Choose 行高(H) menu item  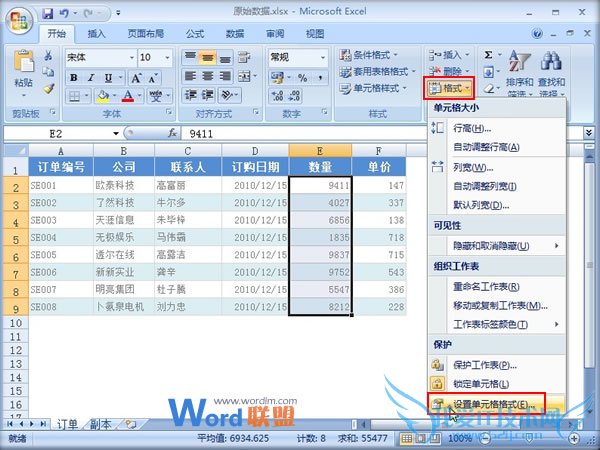(x=497, y=128)
